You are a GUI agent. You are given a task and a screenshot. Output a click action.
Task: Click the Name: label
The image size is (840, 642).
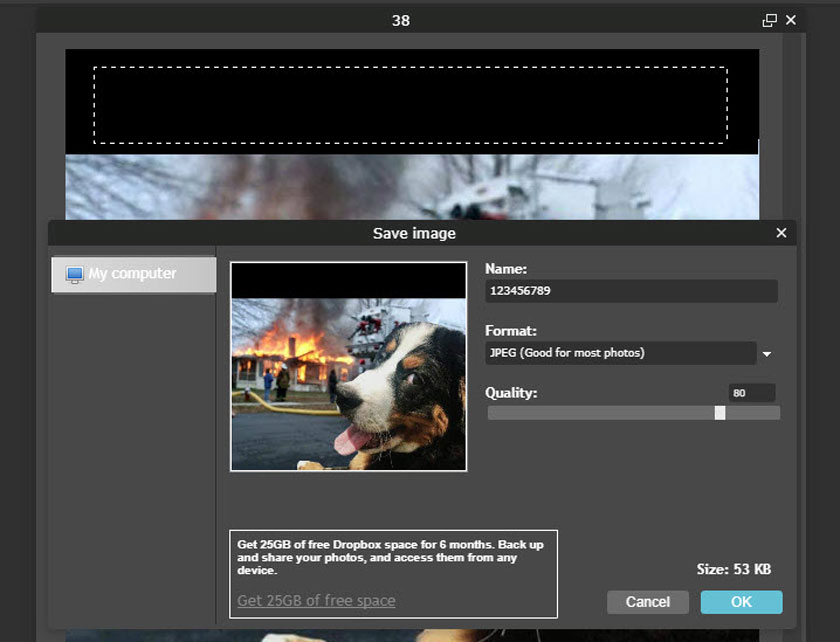coord(506,269)
